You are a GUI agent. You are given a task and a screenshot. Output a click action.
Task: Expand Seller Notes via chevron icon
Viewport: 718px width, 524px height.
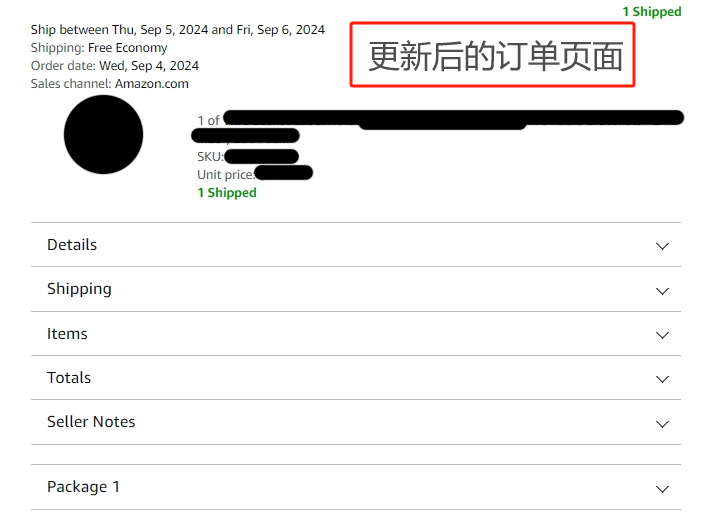662,424
